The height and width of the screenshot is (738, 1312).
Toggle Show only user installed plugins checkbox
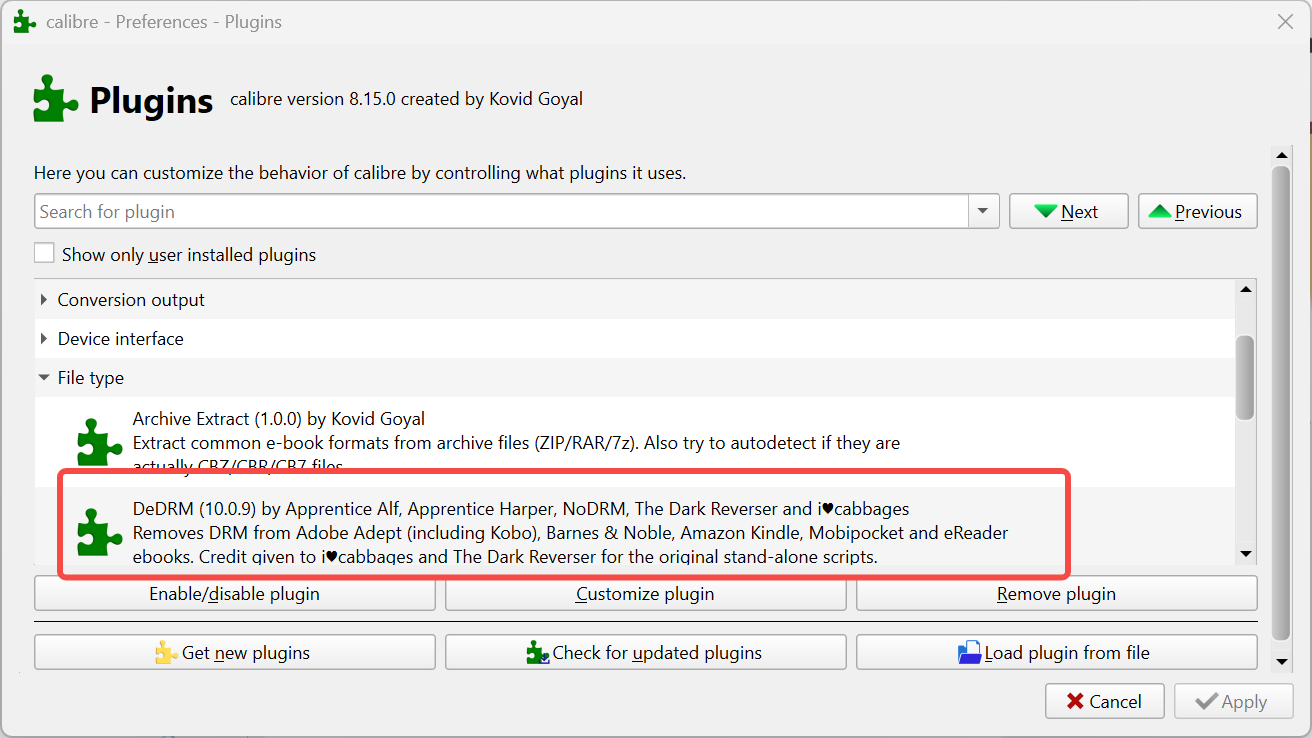tap(44, 254)
